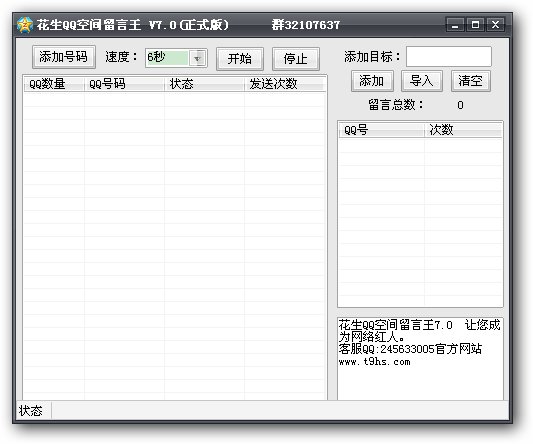The image size is (533, 444).
Task: Click the QQ号 column header
Action: 381,130
